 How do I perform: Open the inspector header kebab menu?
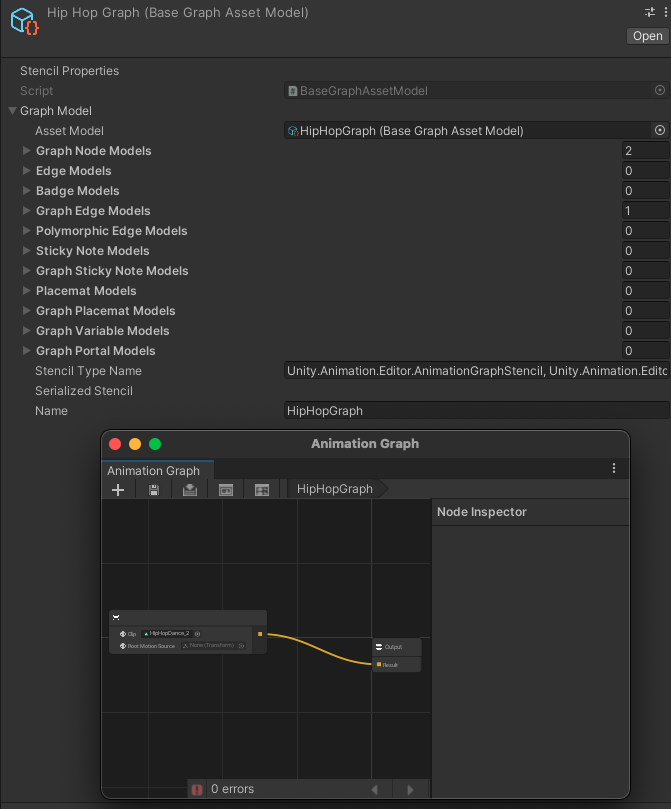click(666, 12)
